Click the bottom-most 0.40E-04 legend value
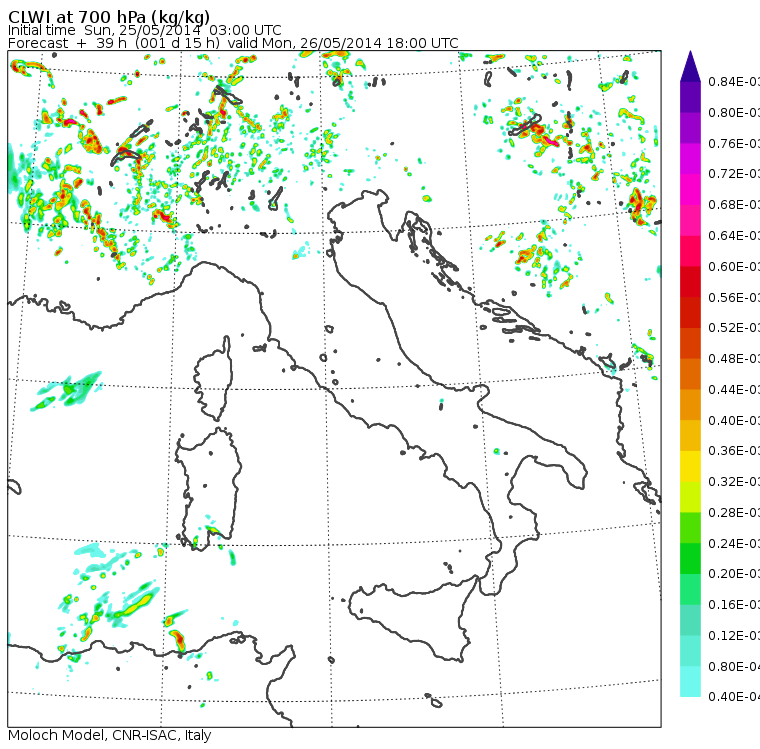This screenshot has width=760, height=749. [734, 697]
